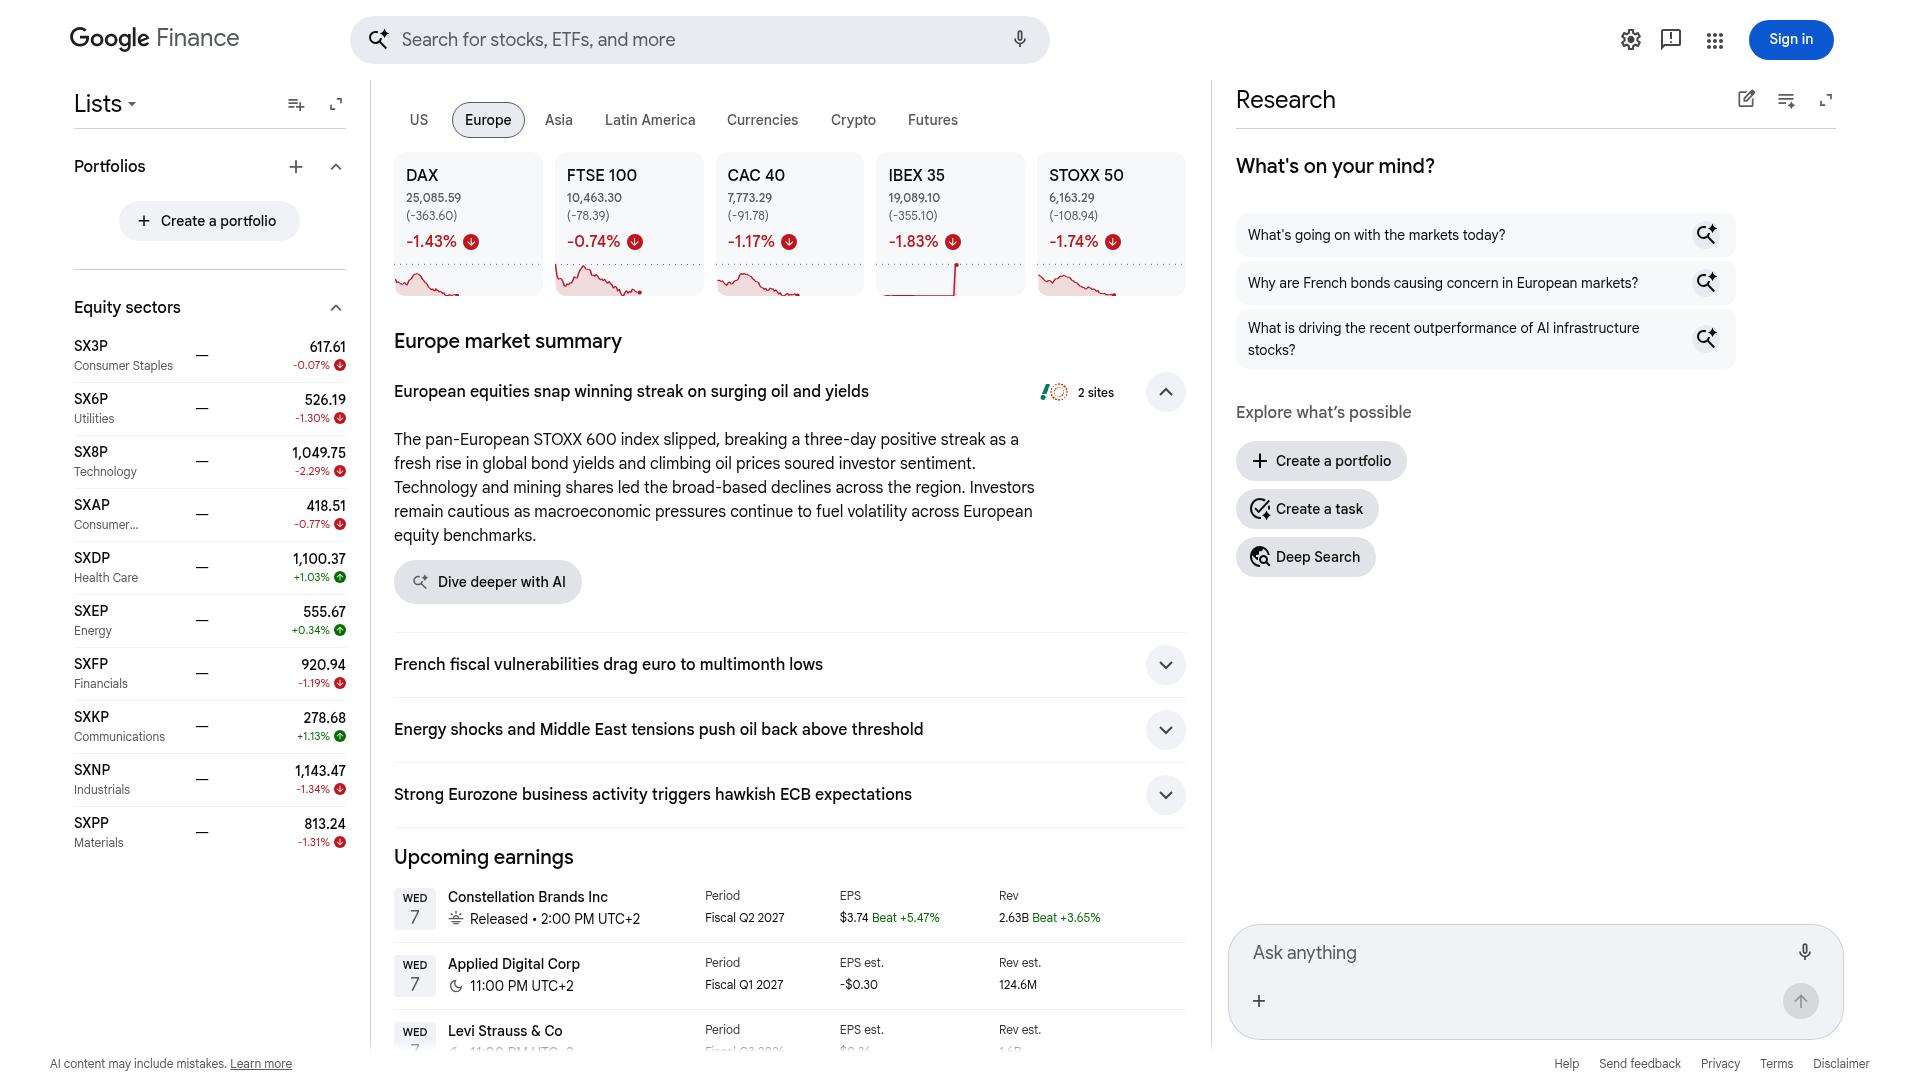Open the Learn more link
1920x1080 pixels.
click(261, 1064)
